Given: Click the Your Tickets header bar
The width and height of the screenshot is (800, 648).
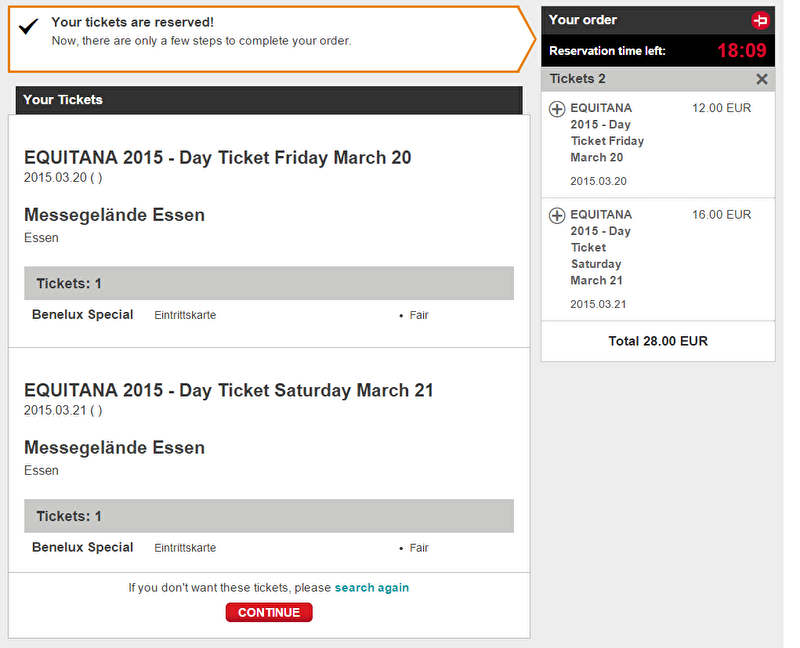Looking at the screenshot, I should coord(269,100).
